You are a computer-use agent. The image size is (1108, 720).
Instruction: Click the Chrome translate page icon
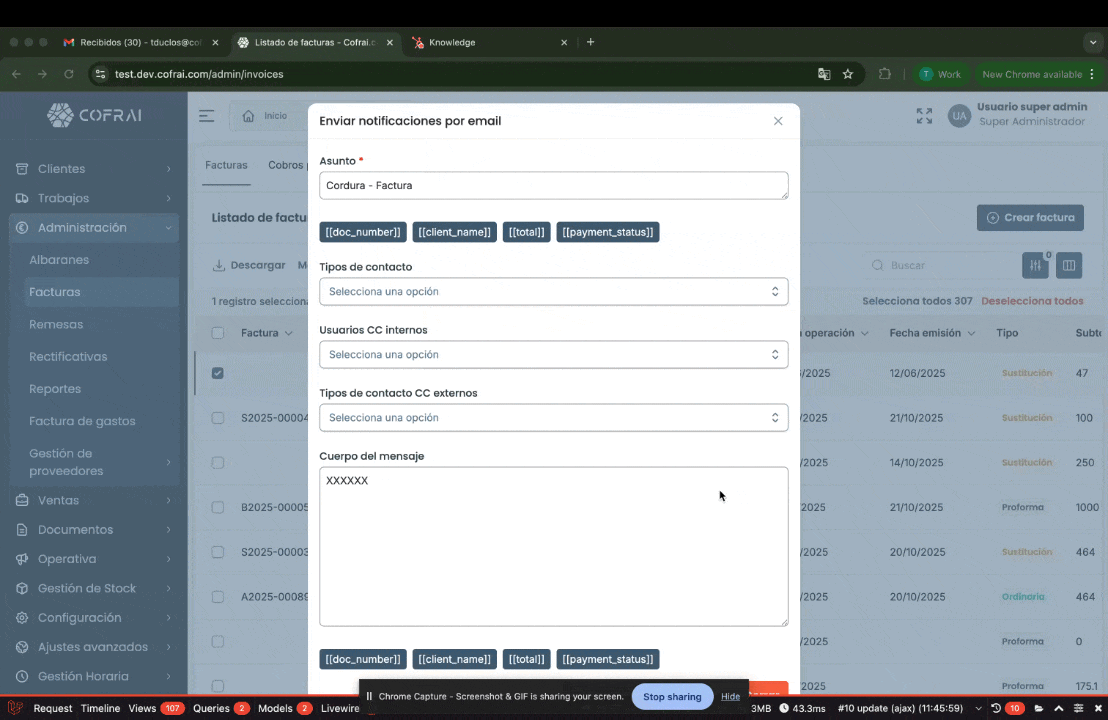click(x=823, y=74)
